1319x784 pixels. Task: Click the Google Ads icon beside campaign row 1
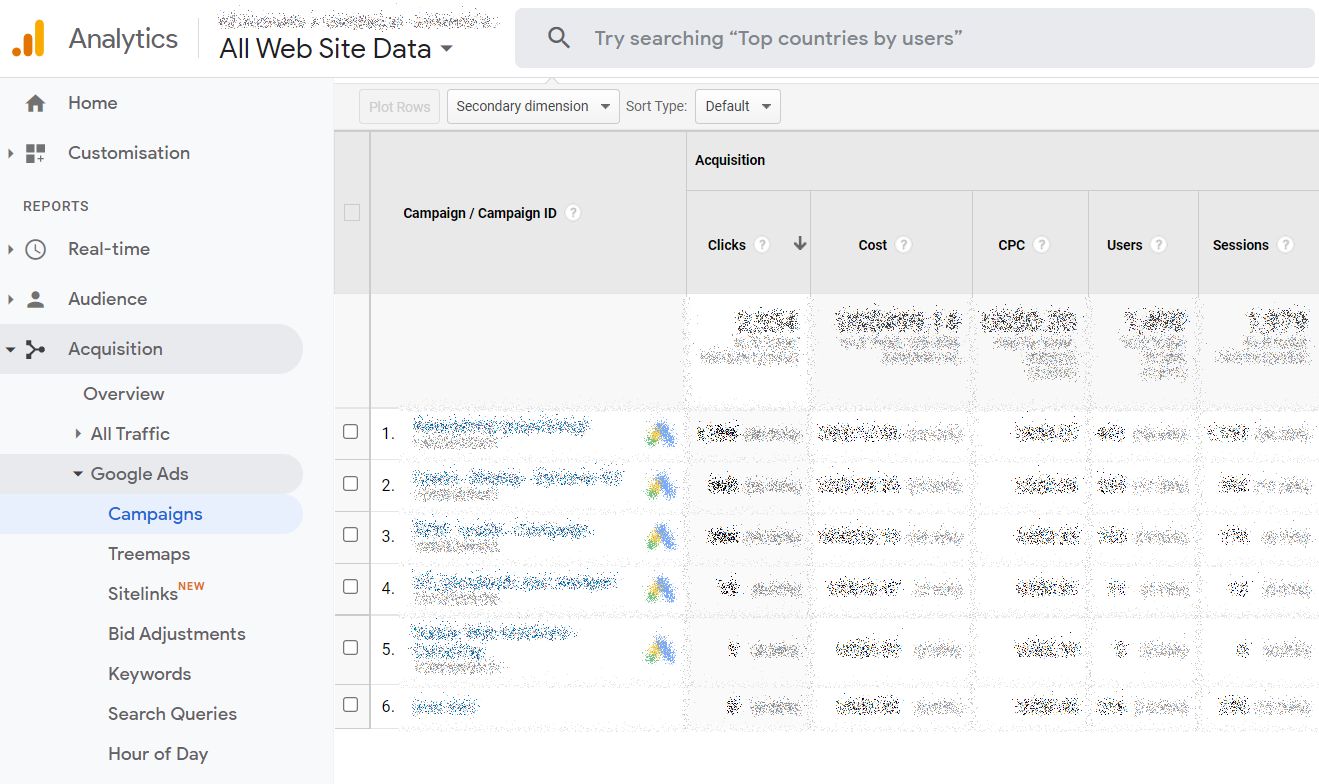point(660,432)
